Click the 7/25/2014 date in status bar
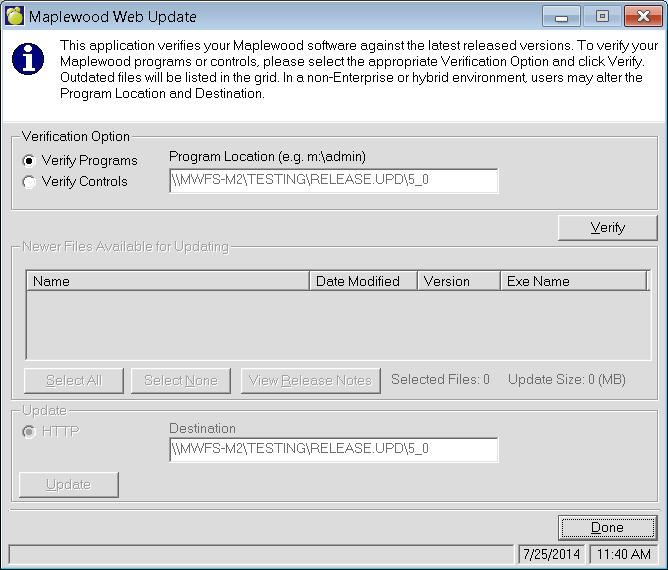The image size is (668, 570). [x=551, y=554]
